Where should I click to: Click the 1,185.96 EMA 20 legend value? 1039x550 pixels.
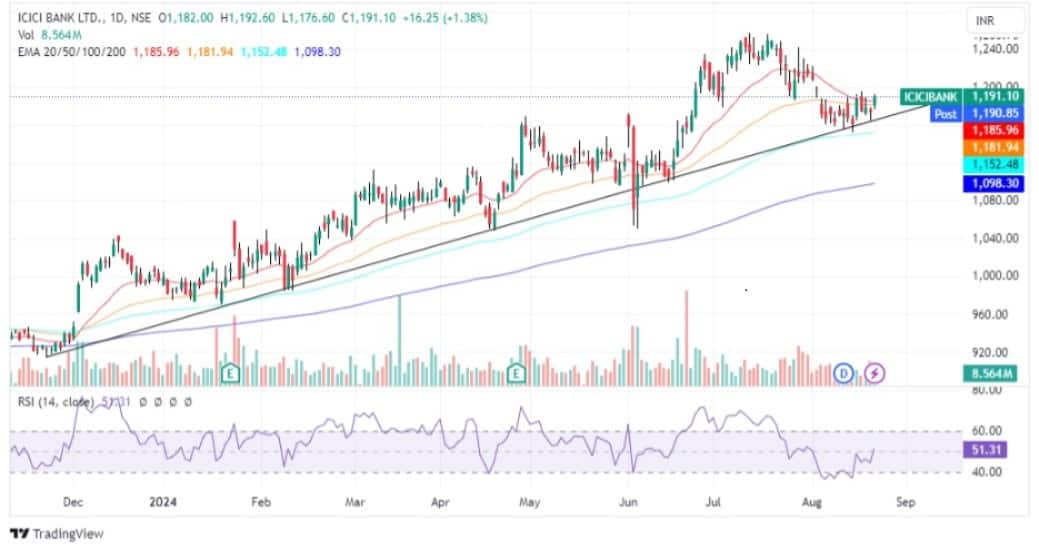click(x=156, y=52)
